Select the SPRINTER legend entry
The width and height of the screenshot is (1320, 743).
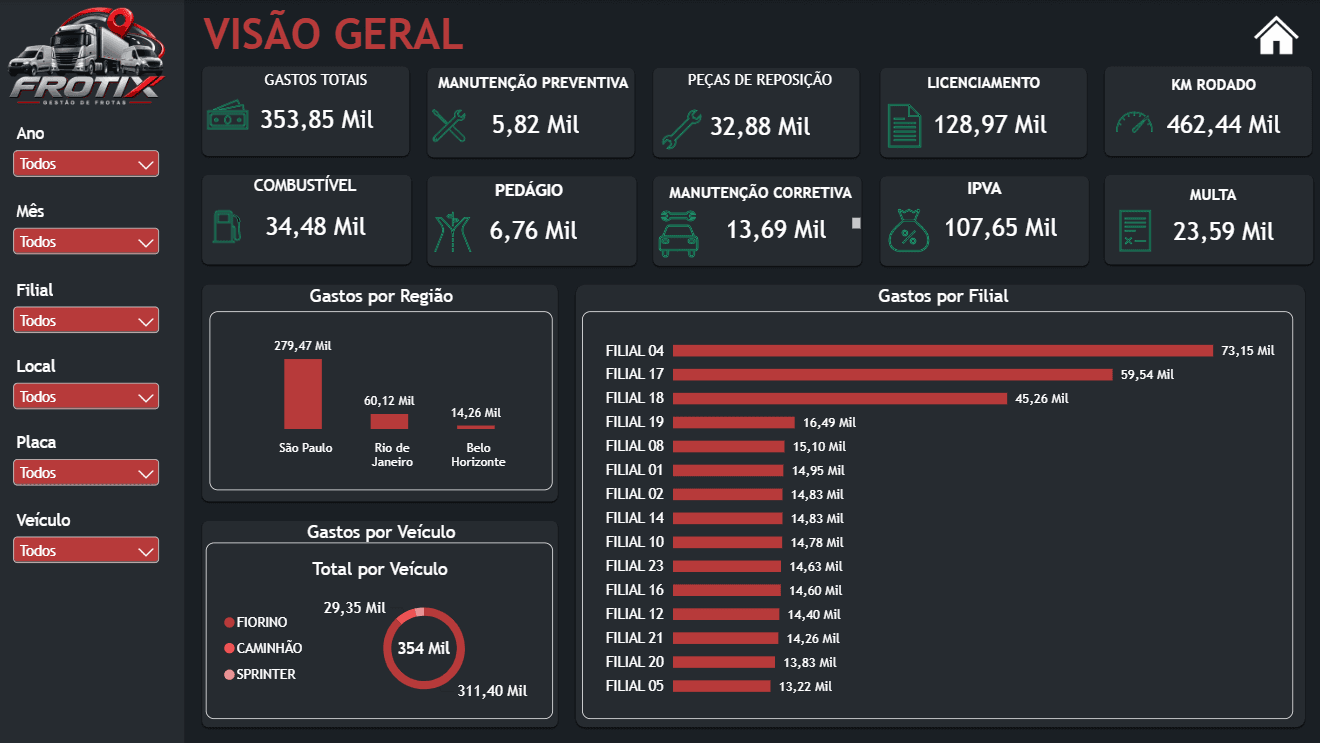261,674
